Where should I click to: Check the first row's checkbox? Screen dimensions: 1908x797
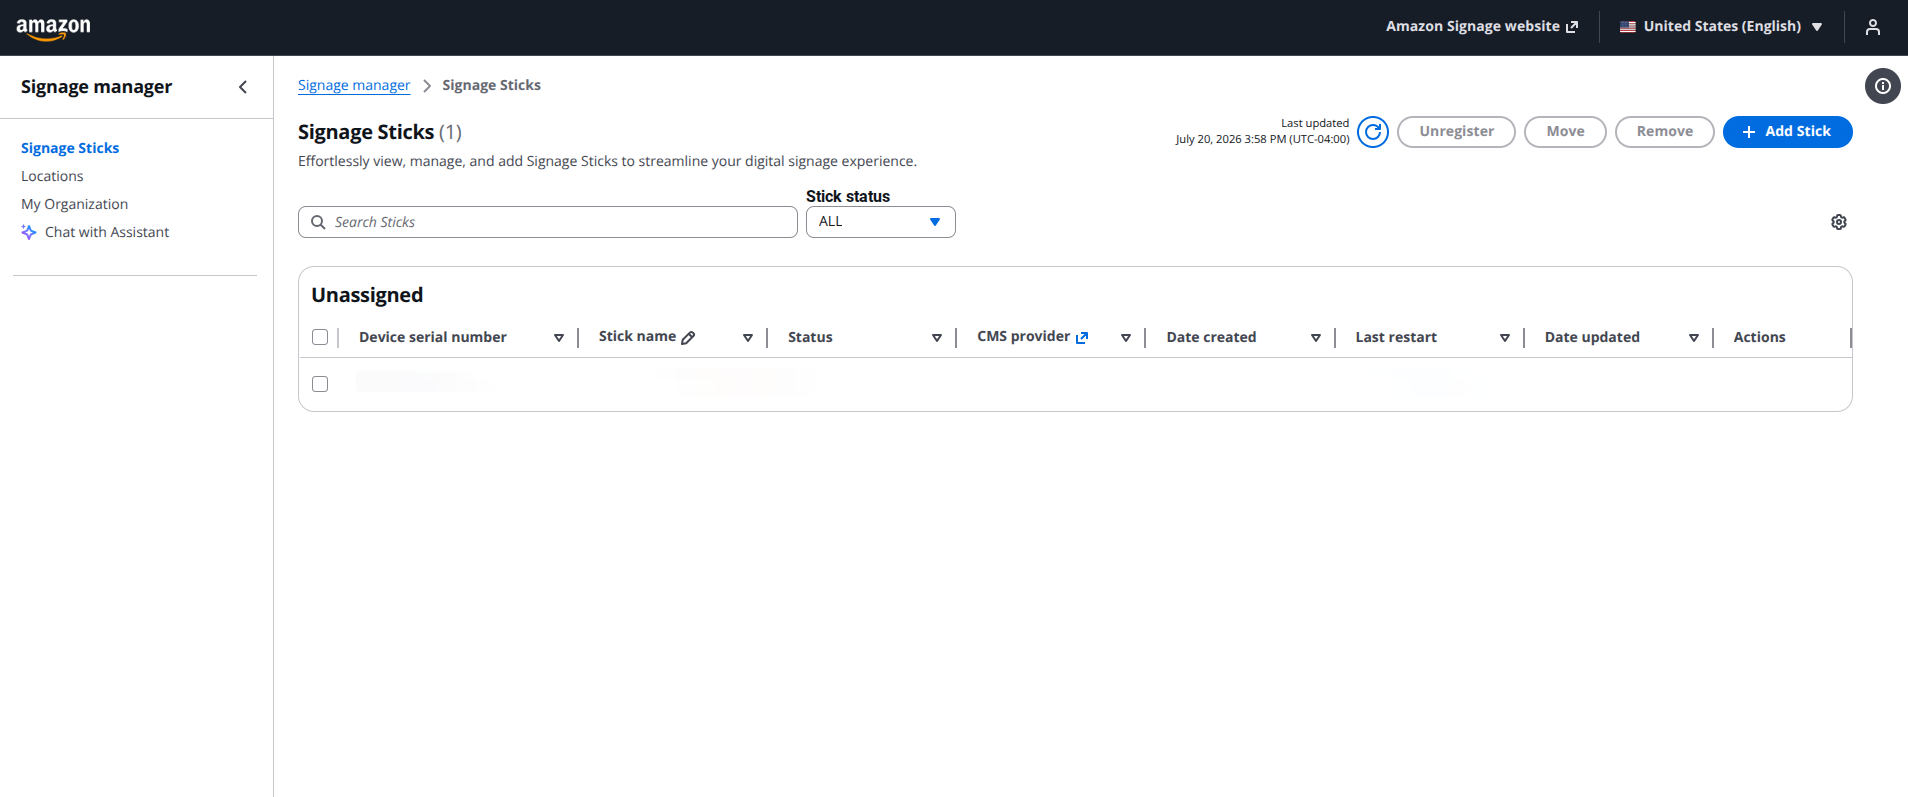(x=320, y=384)
